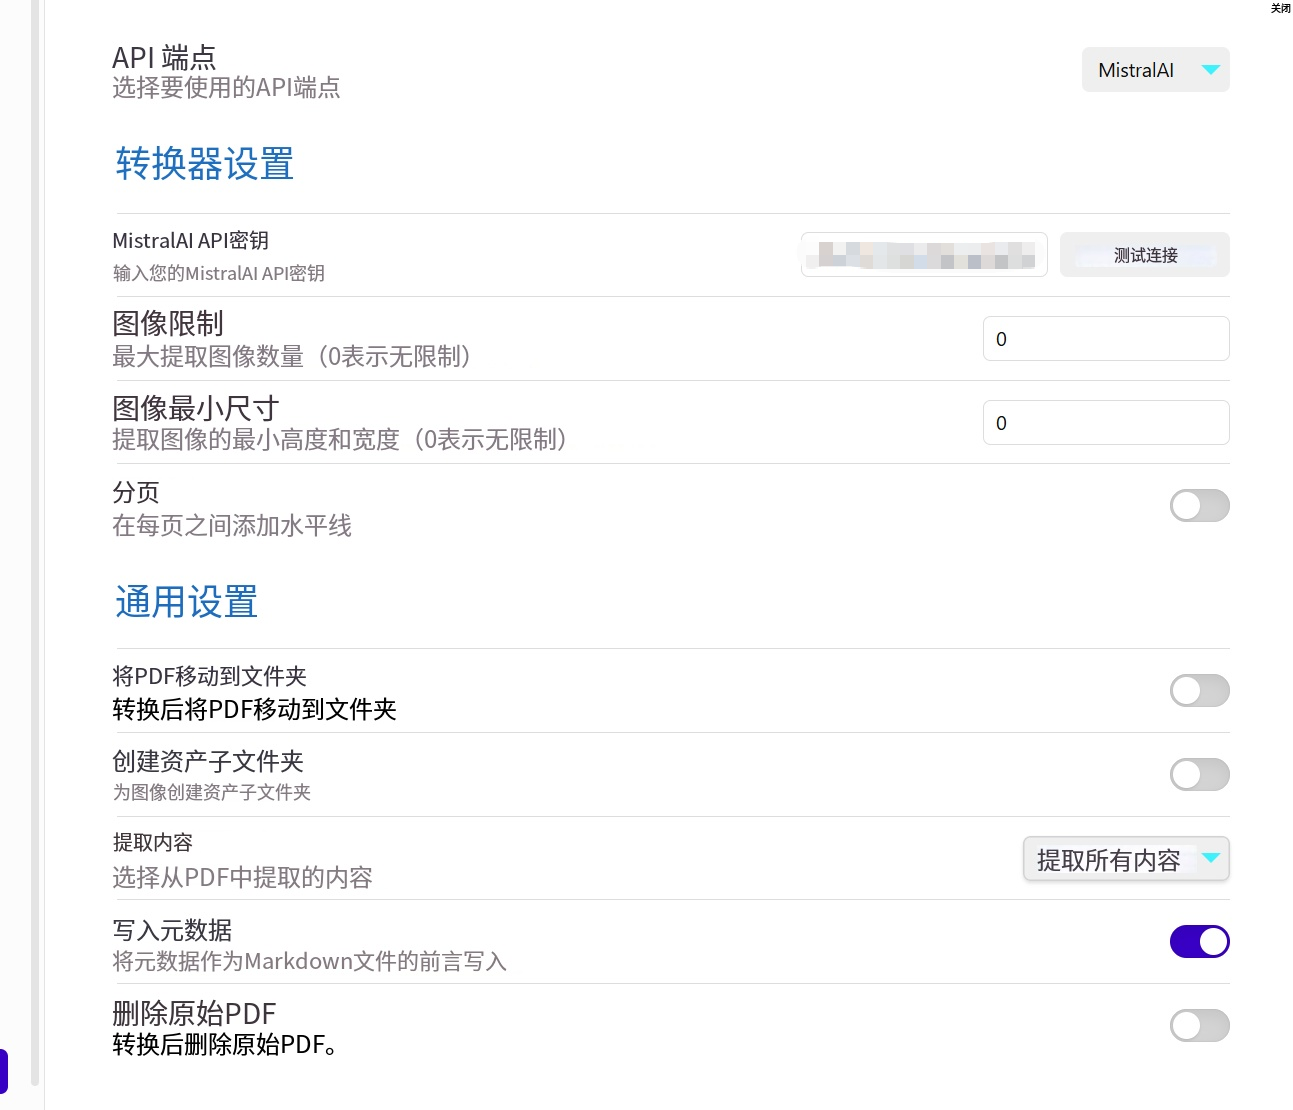Toggle 将PDF移动到文件夹 switch
This screenshot has width=1293, height=1110.
[1200, 690]
